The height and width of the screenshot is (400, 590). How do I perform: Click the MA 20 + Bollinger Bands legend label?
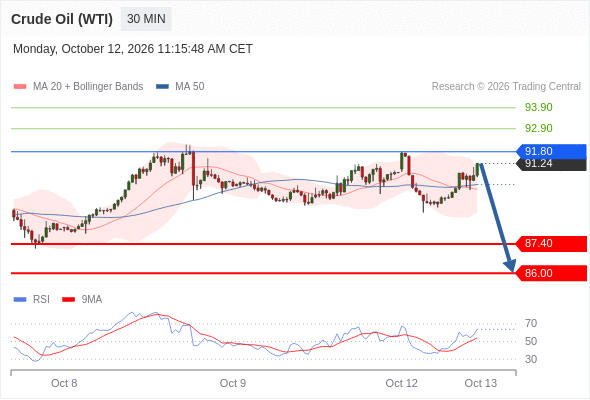tap(88, 87)
